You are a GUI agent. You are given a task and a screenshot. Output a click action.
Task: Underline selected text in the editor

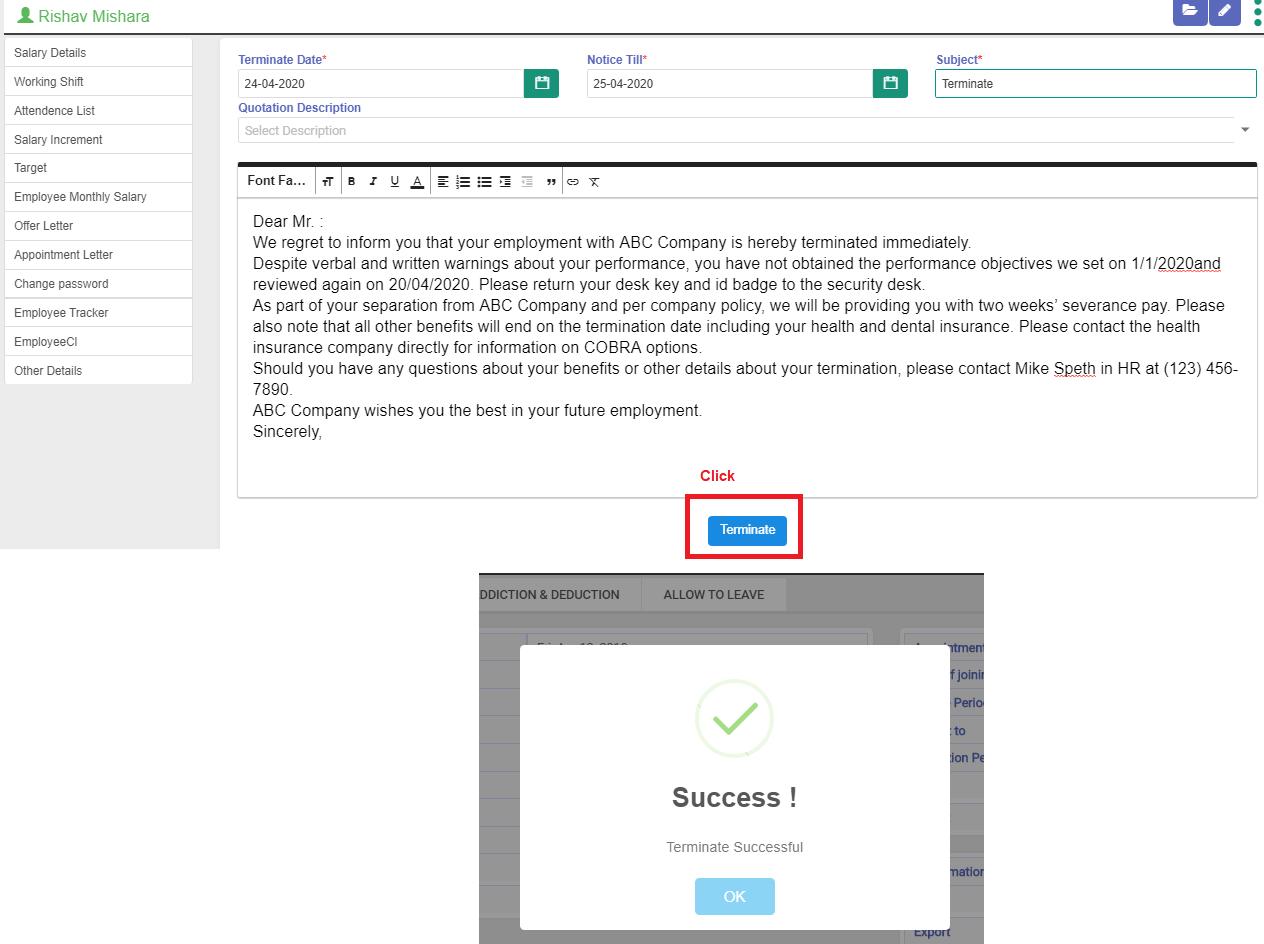coord(395,181)
